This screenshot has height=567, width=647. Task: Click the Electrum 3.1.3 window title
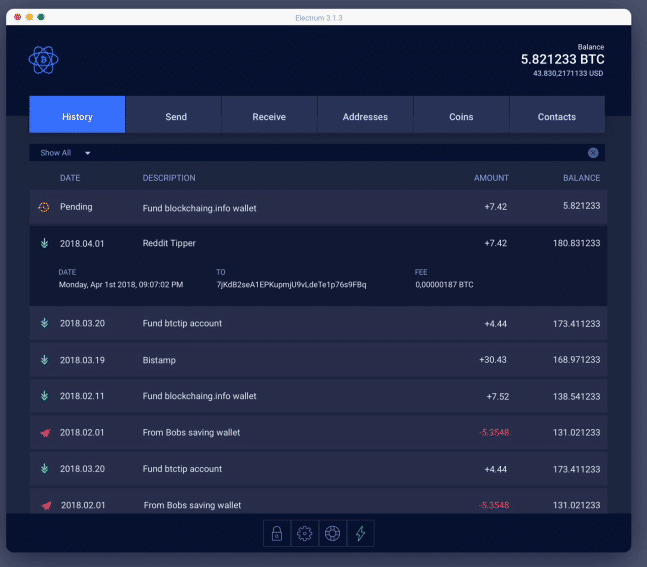click(x=319, y=18)
